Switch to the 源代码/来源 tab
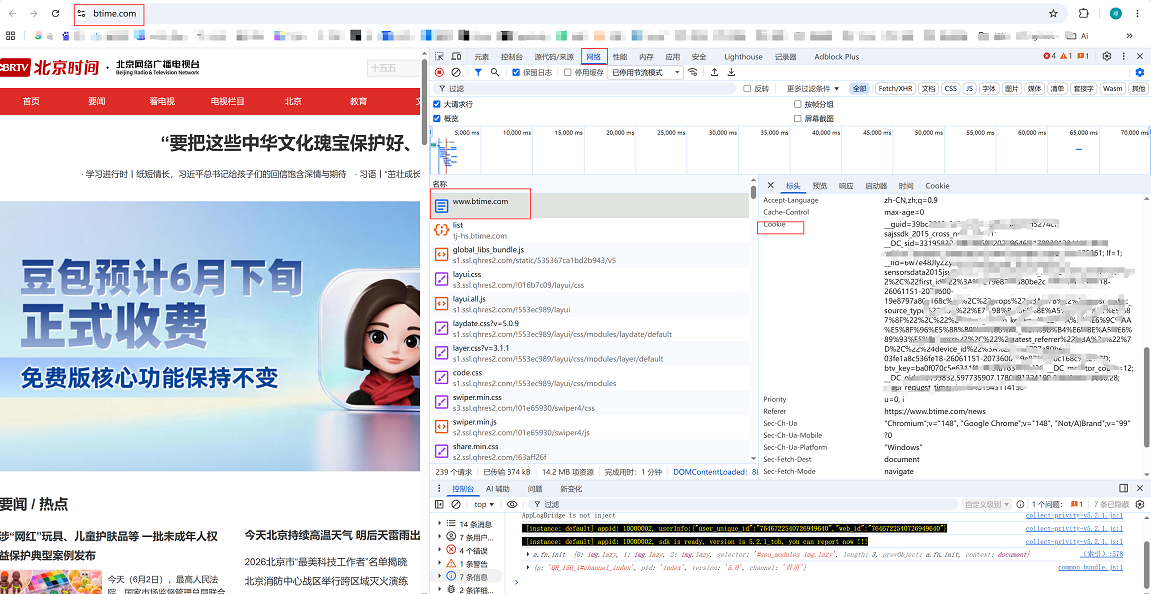 pyautogui.click(x=554, y=57)
